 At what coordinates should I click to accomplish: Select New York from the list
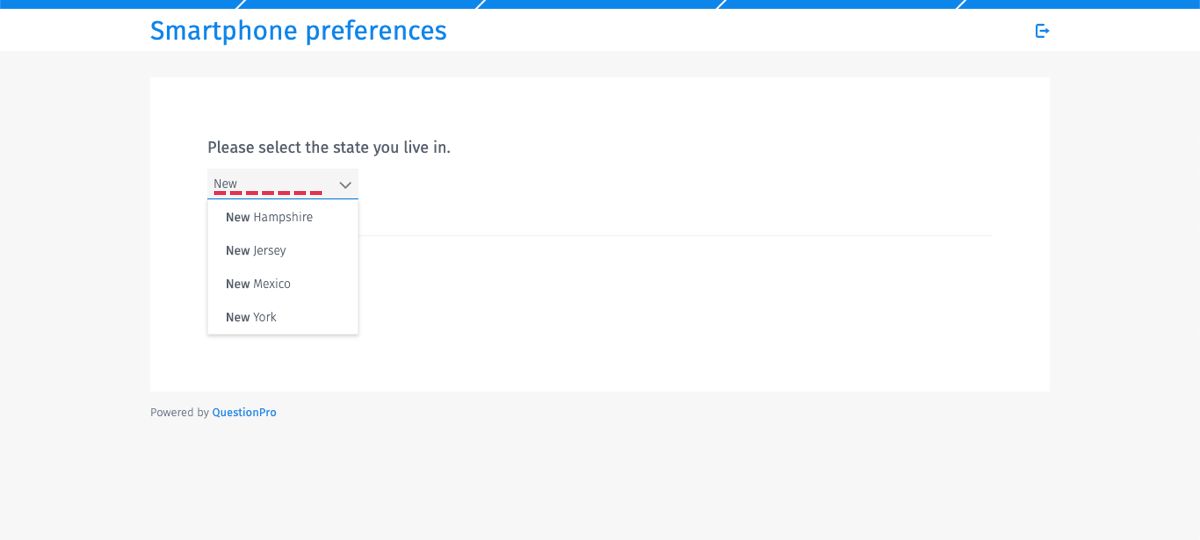251,317
